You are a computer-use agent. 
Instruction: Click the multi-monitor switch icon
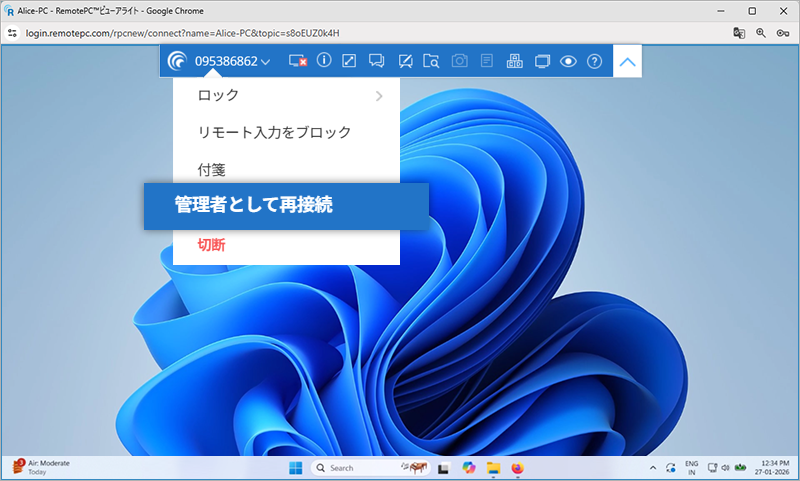(542, 61)
